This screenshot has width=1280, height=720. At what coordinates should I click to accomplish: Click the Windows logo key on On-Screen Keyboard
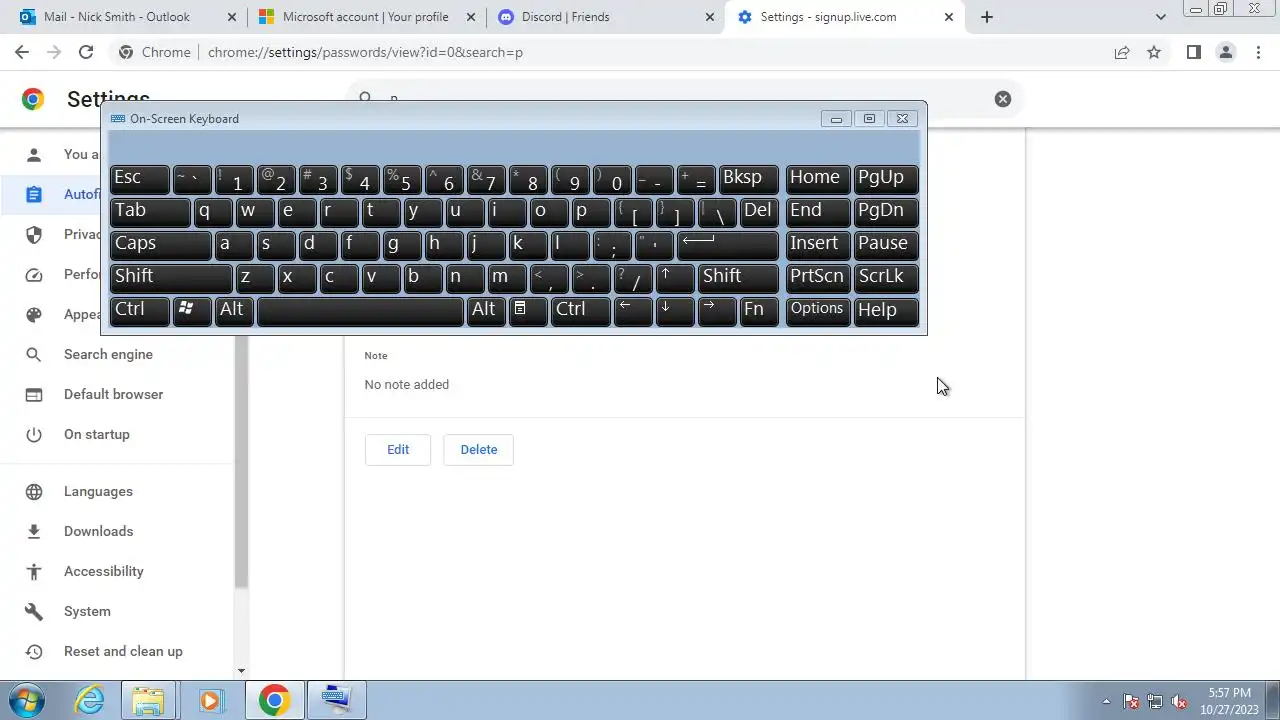click(x=192, y=311)
